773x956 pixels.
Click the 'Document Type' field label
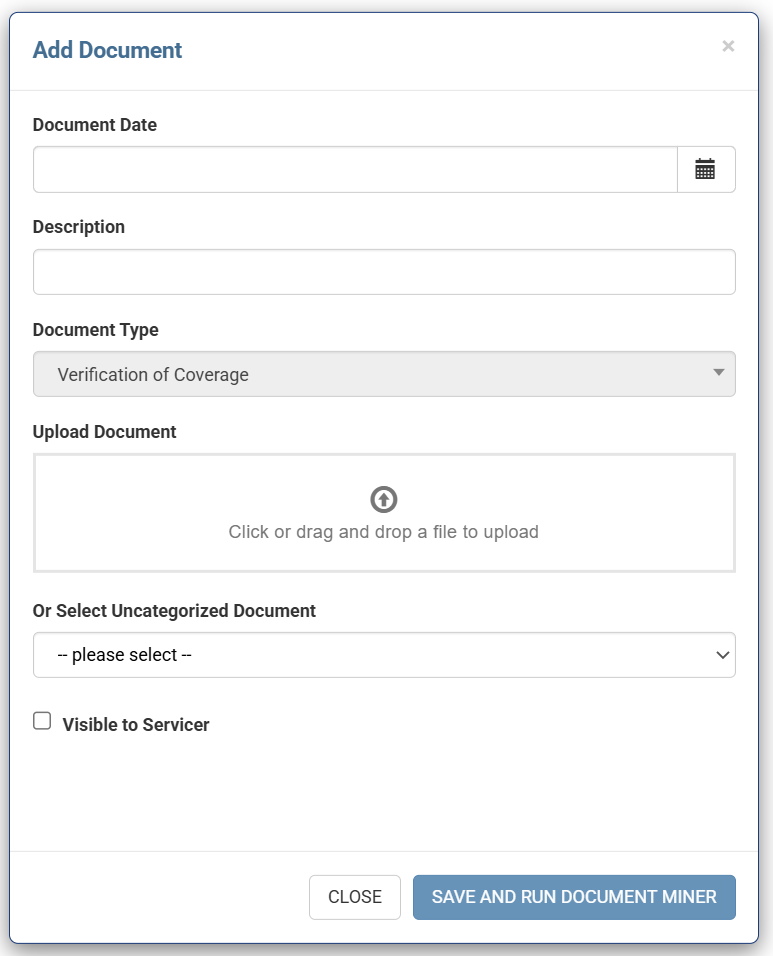point(96,330)
